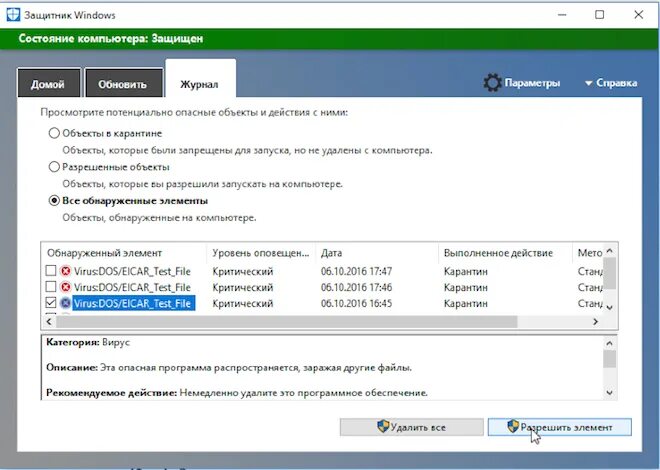Click the Удалить все button
Viewport: 660px width, 470px height.
pyautogui.click(x=411, y=427)
